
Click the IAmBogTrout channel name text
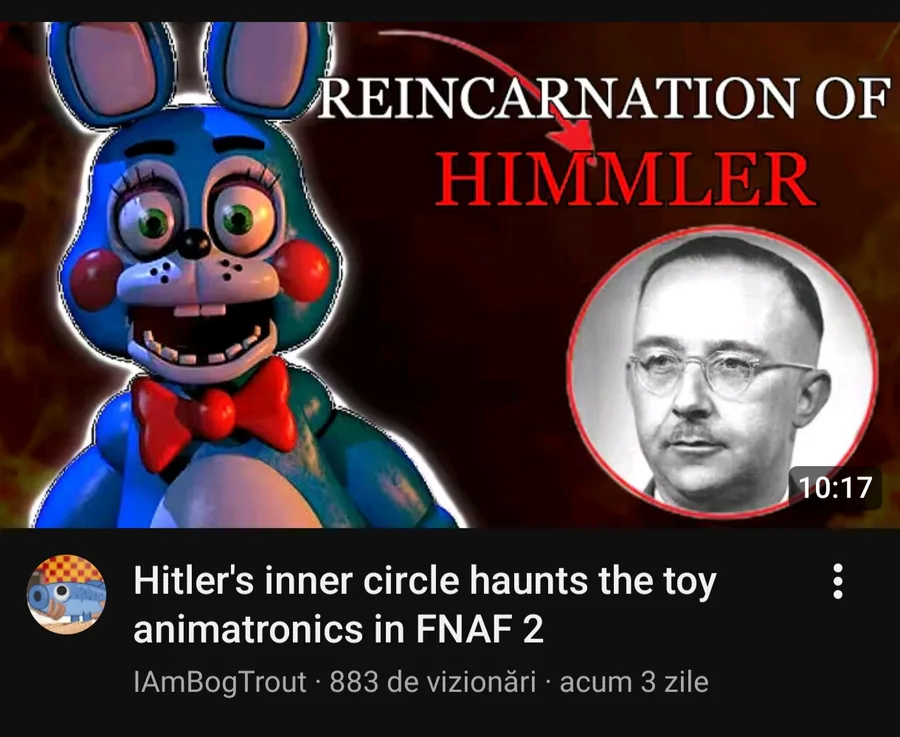(220, 682)
